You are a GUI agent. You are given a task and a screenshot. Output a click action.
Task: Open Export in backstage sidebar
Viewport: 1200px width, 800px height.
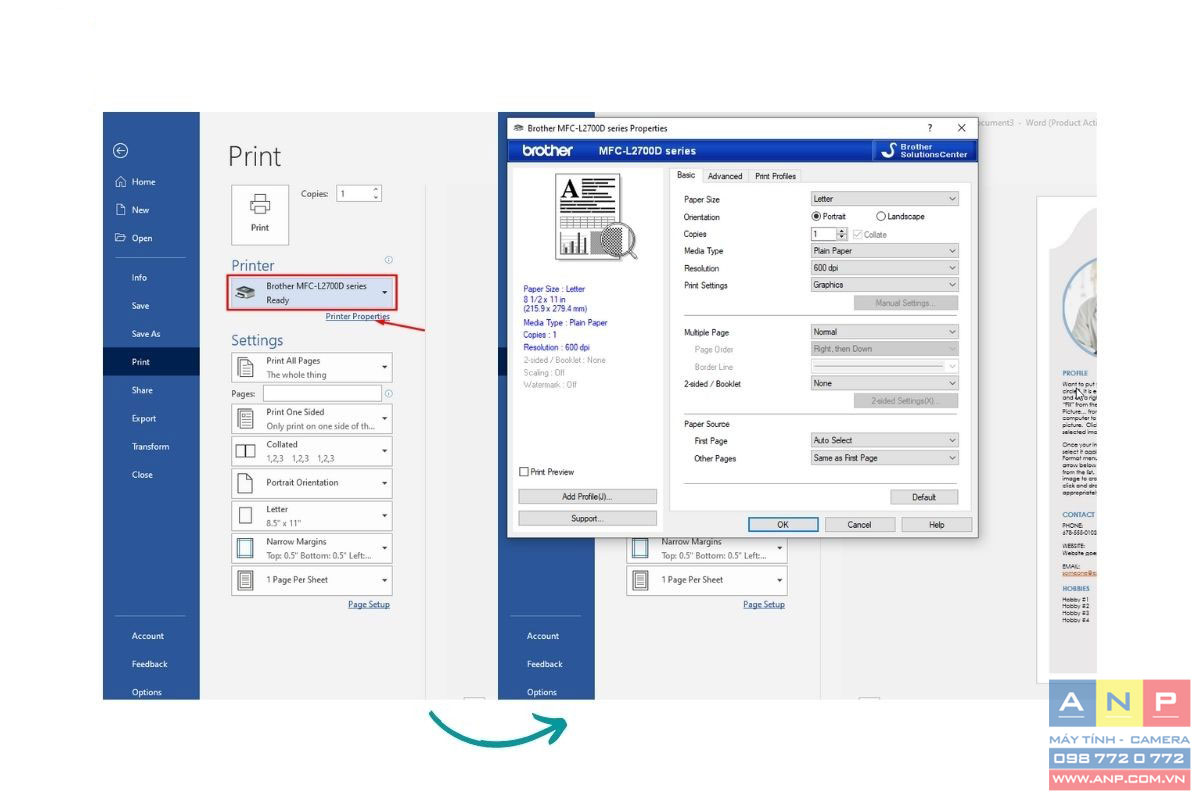click(x=144, y=418)
